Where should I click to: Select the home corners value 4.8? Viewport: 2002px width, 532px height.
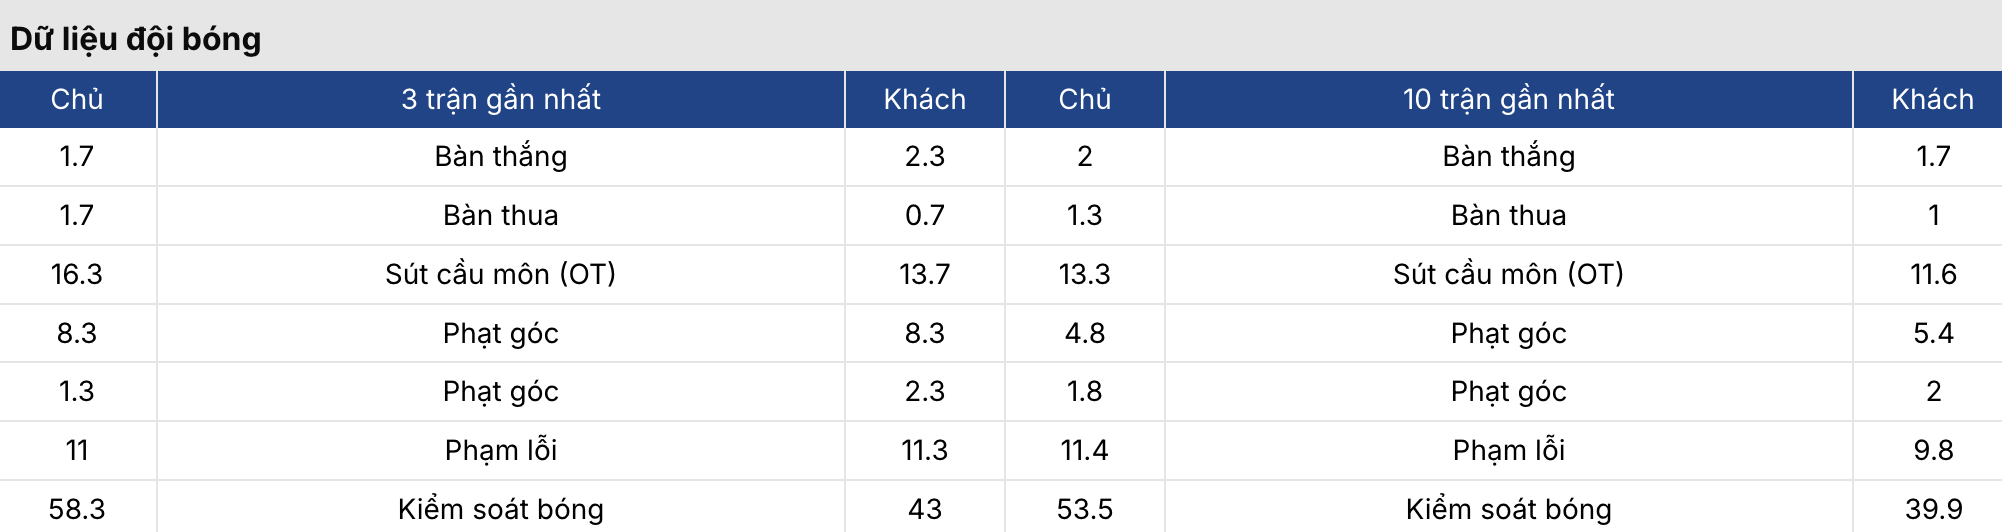1084,333
